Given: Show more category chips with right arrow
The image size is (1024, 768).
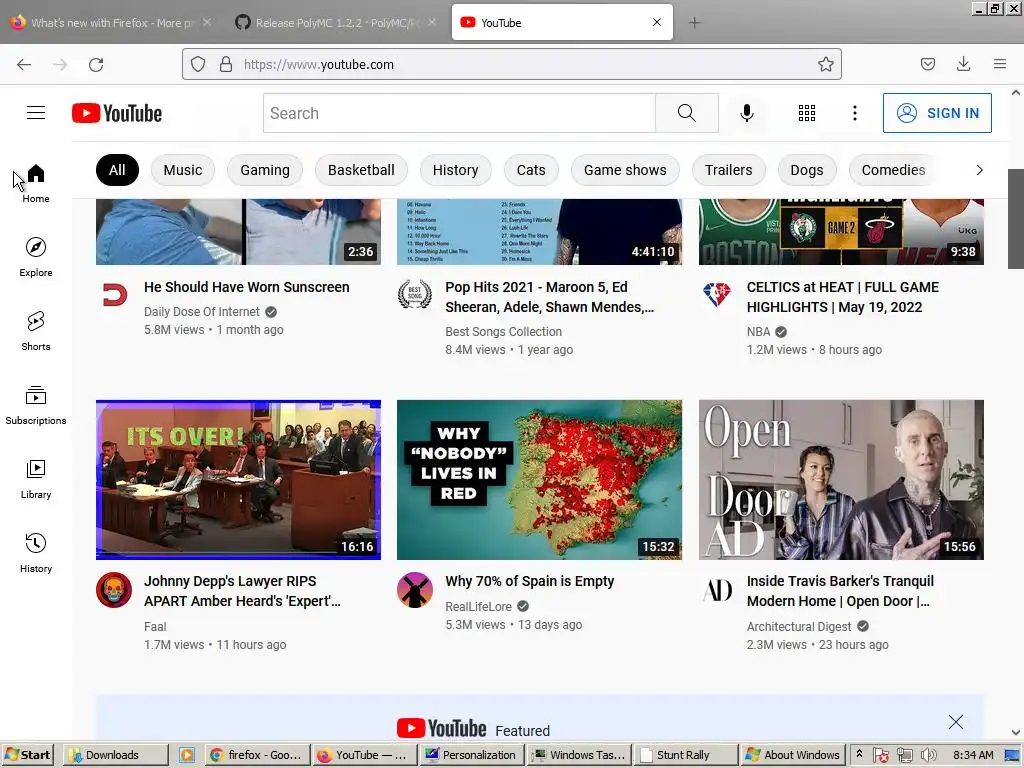Looking at the screenshot, I should coord(979,170).
